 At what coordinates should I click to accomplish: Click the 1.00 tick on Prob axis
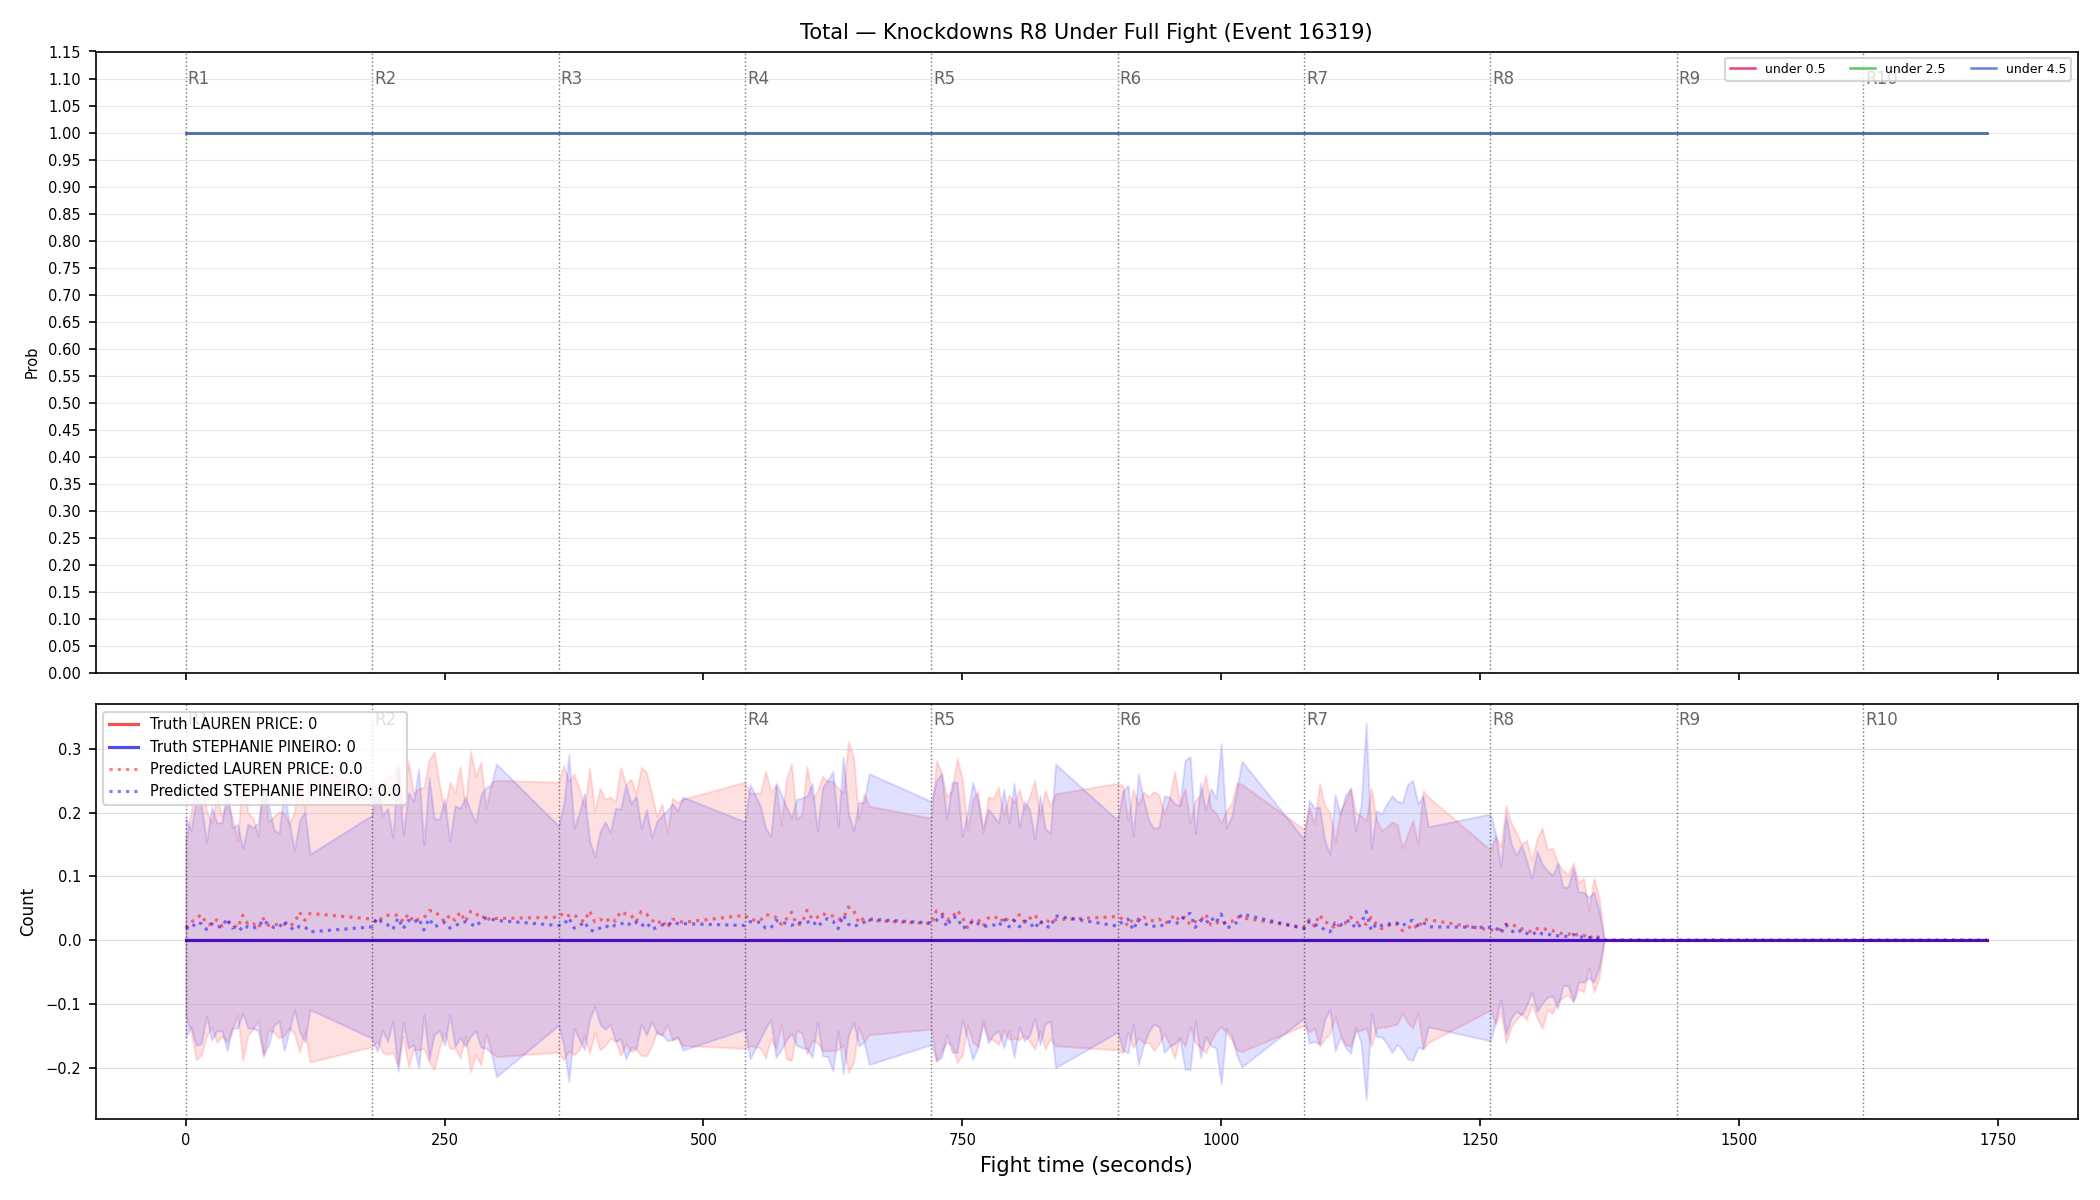pyautogui.click(x=65, y=133)
